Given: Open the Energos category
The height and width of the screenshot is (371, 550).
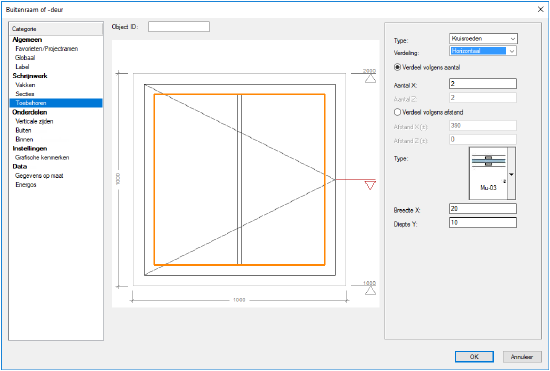Looking at the screenshot, I should [26, 185].
